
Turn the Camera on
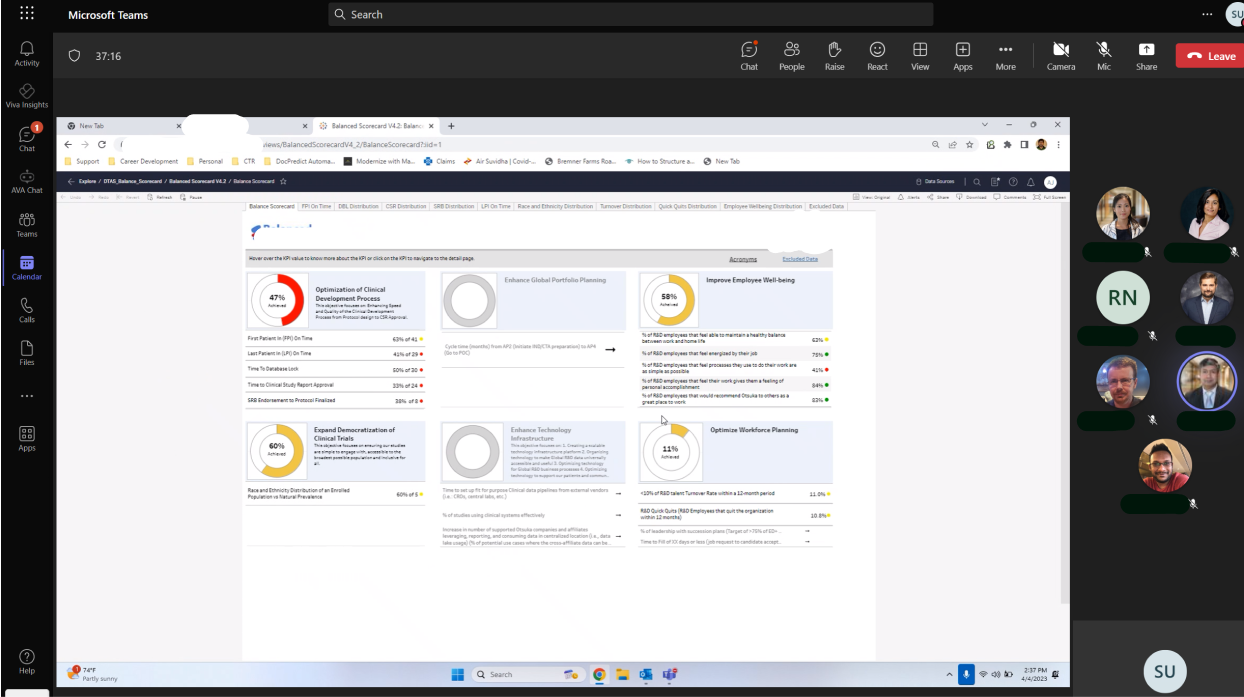coord(1061,55)
